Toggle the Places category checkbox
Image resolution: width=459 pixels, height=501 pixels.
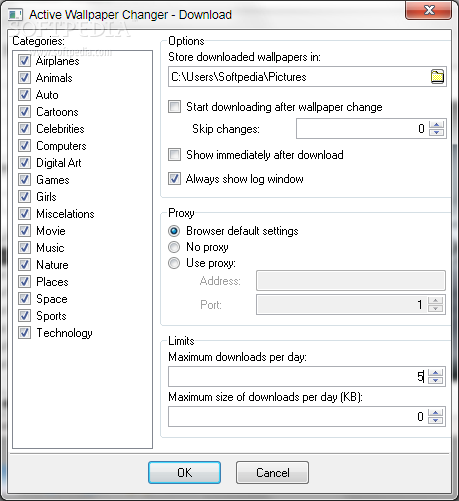pos(24,282)
